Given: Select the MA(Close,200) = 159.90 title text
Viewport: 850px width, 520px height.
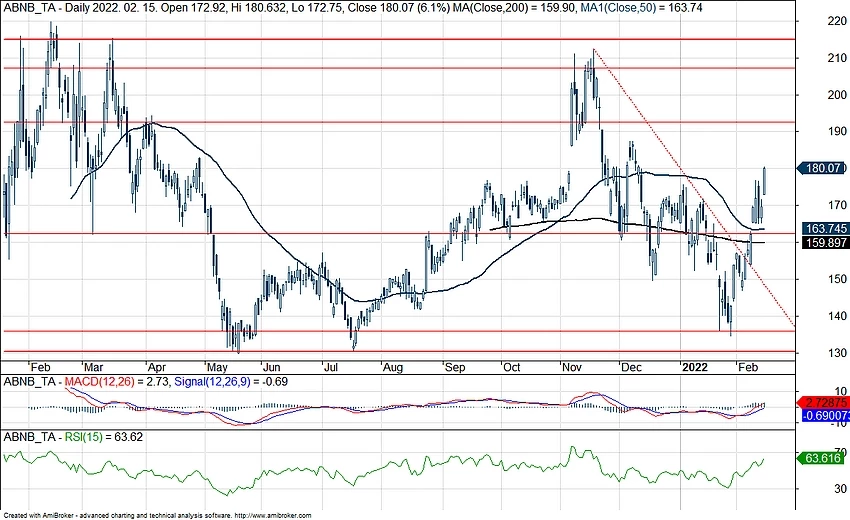Looking at the screenshot, I should [514, 8].
